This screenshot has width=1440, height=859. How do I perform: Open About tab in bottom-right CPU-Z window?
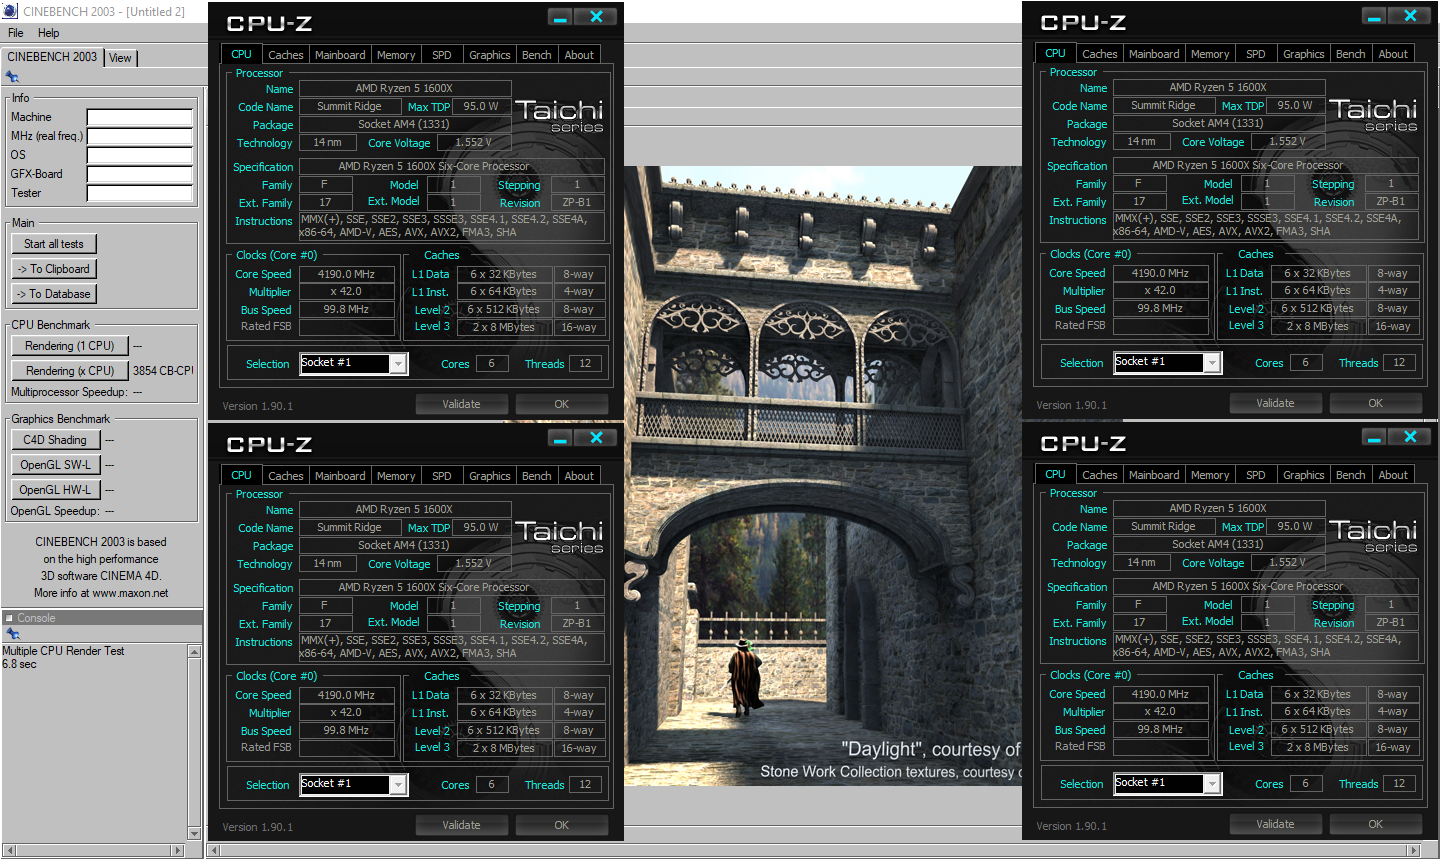pos(1393,475)
